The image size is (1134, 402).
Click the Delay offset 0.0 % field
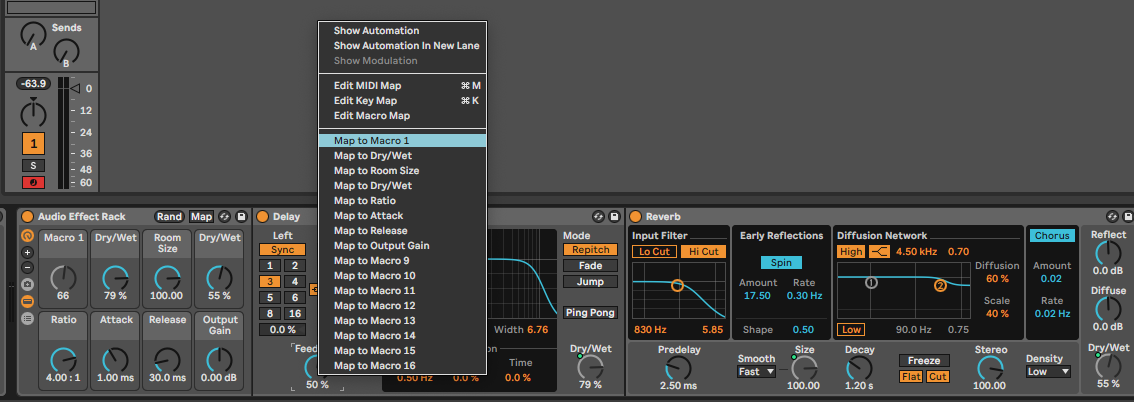tap(282, 330)
